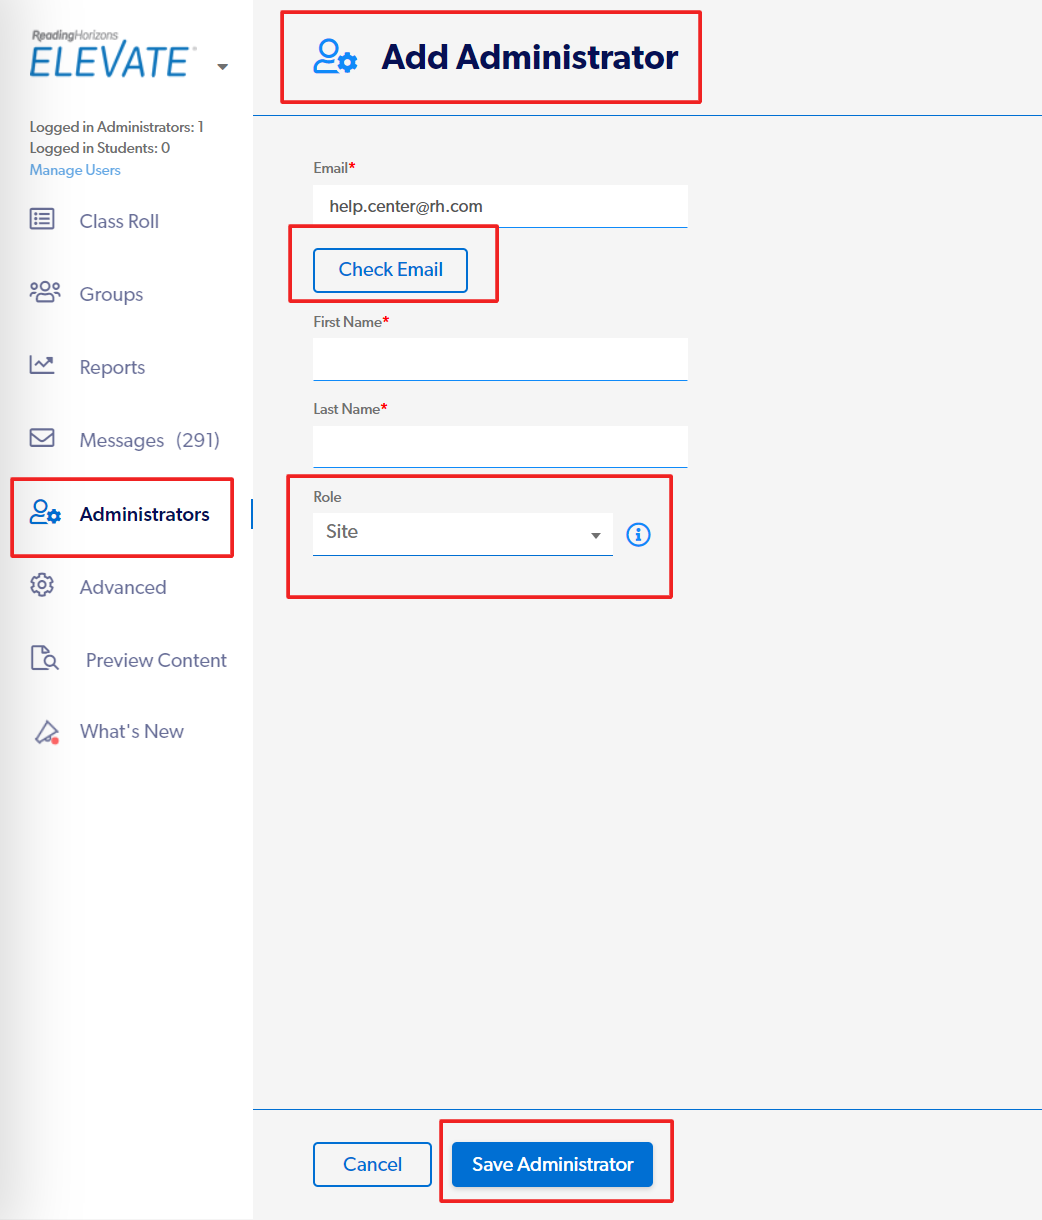Click the Check Email button

(x=390, y=270)
